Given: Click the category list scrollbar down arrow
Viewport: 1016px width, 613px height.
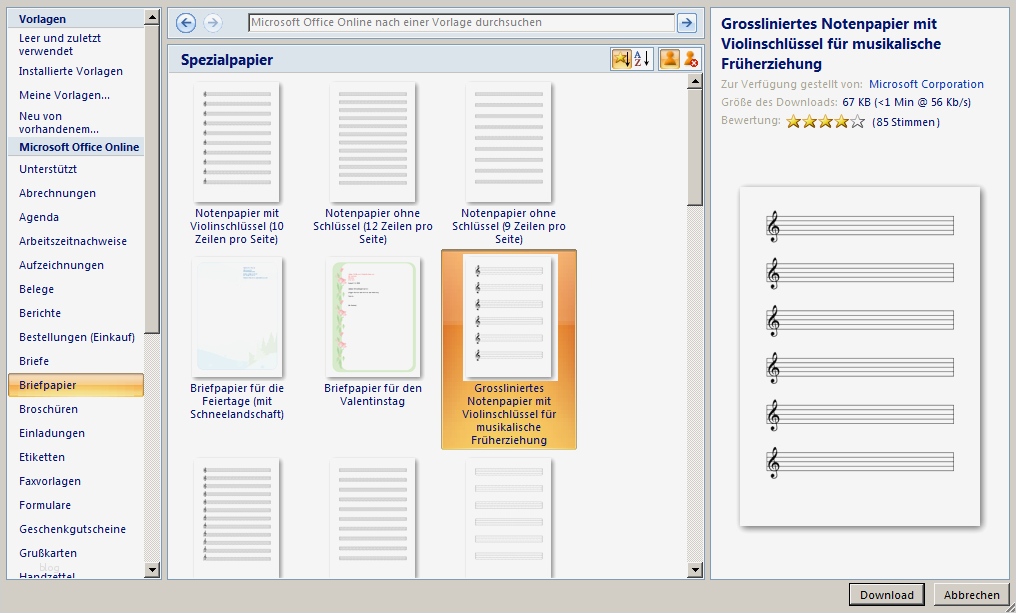Looking at the screenshot, I should point(152,570).
